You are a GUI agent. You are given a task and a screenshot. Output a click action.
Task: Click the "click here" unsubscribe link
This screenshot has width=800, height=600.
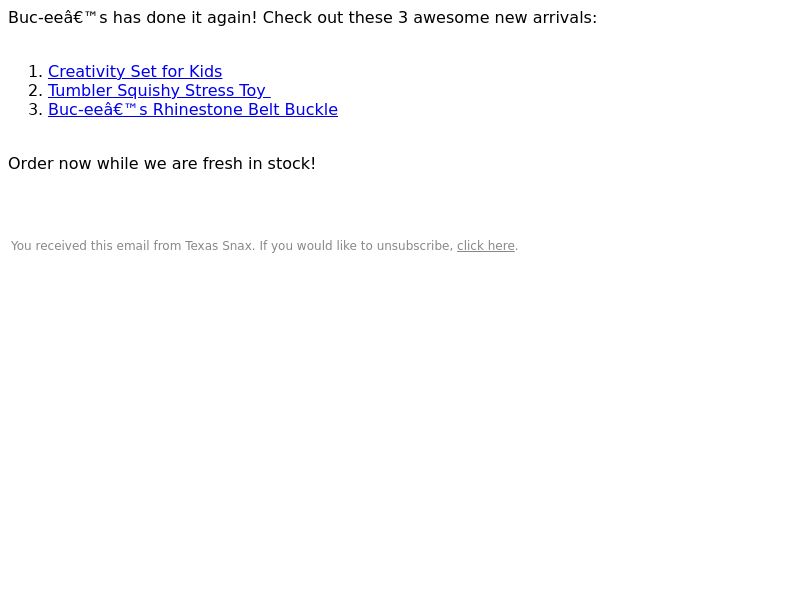(x=486, y=246)
